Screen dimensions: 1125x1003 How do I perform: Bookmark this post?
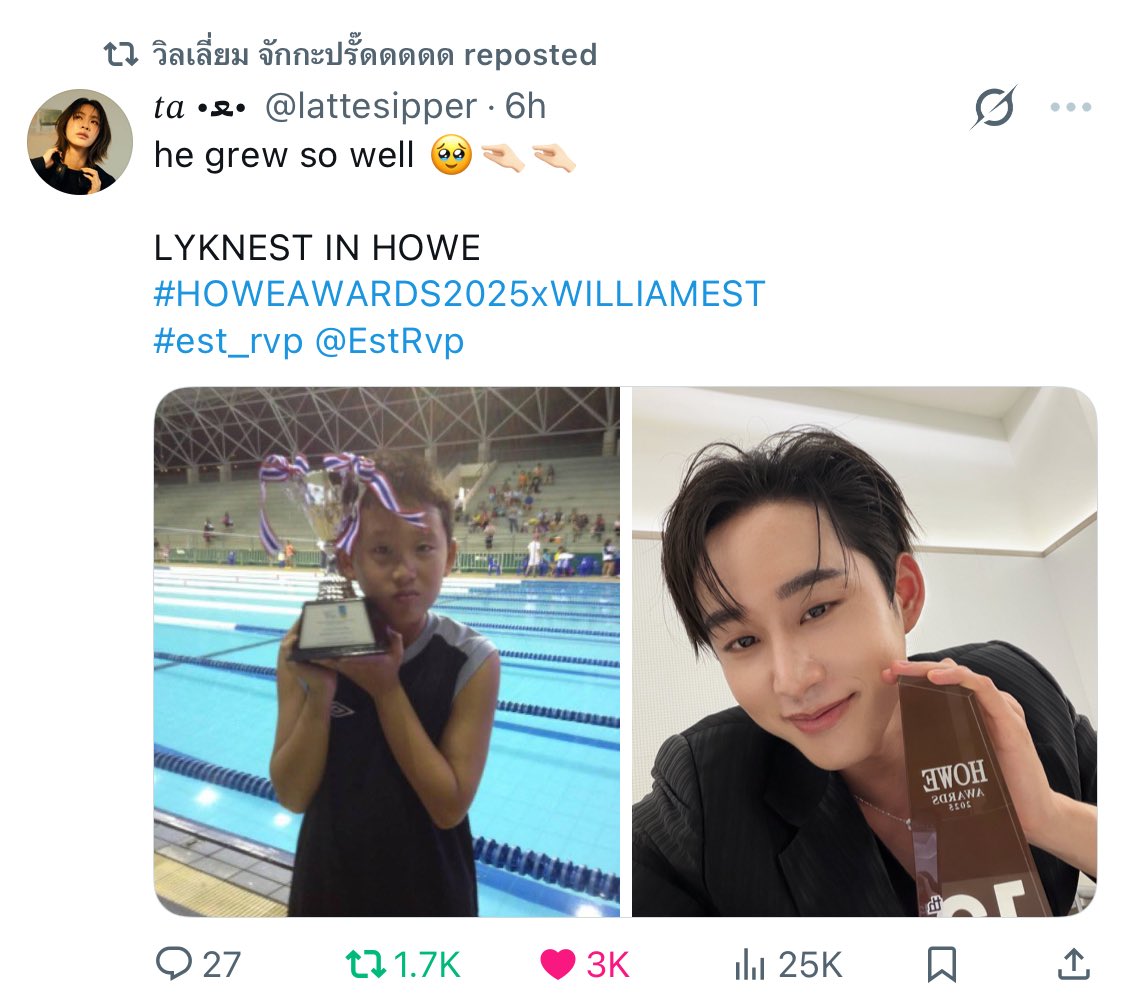(x=941, y=964)
